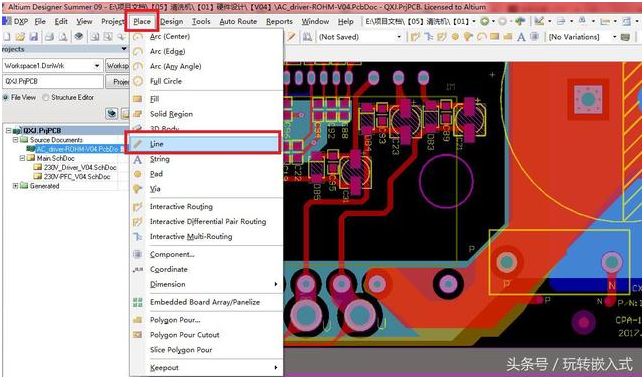Click the home page navigation icon
The width and height of the screenshot is (644, 379).
[520, 21]
